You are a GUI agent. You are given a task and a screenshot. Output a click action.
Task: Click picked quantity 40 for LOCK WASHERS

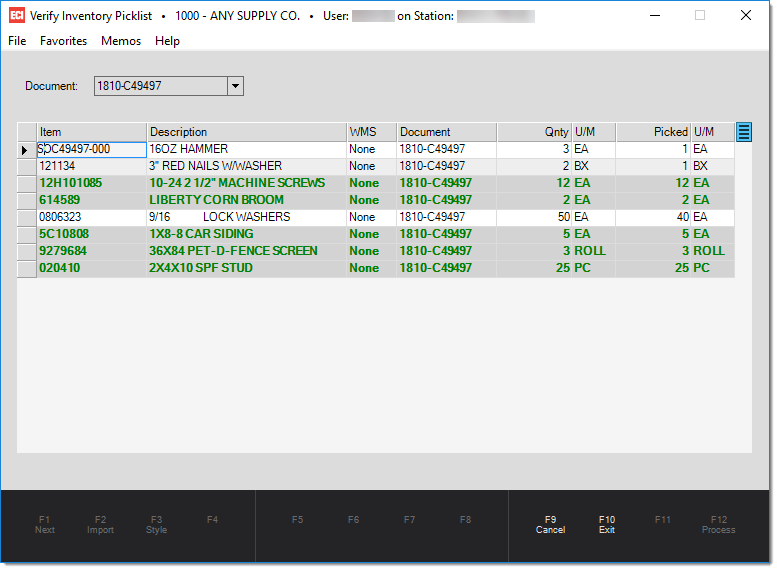(654, 217)
